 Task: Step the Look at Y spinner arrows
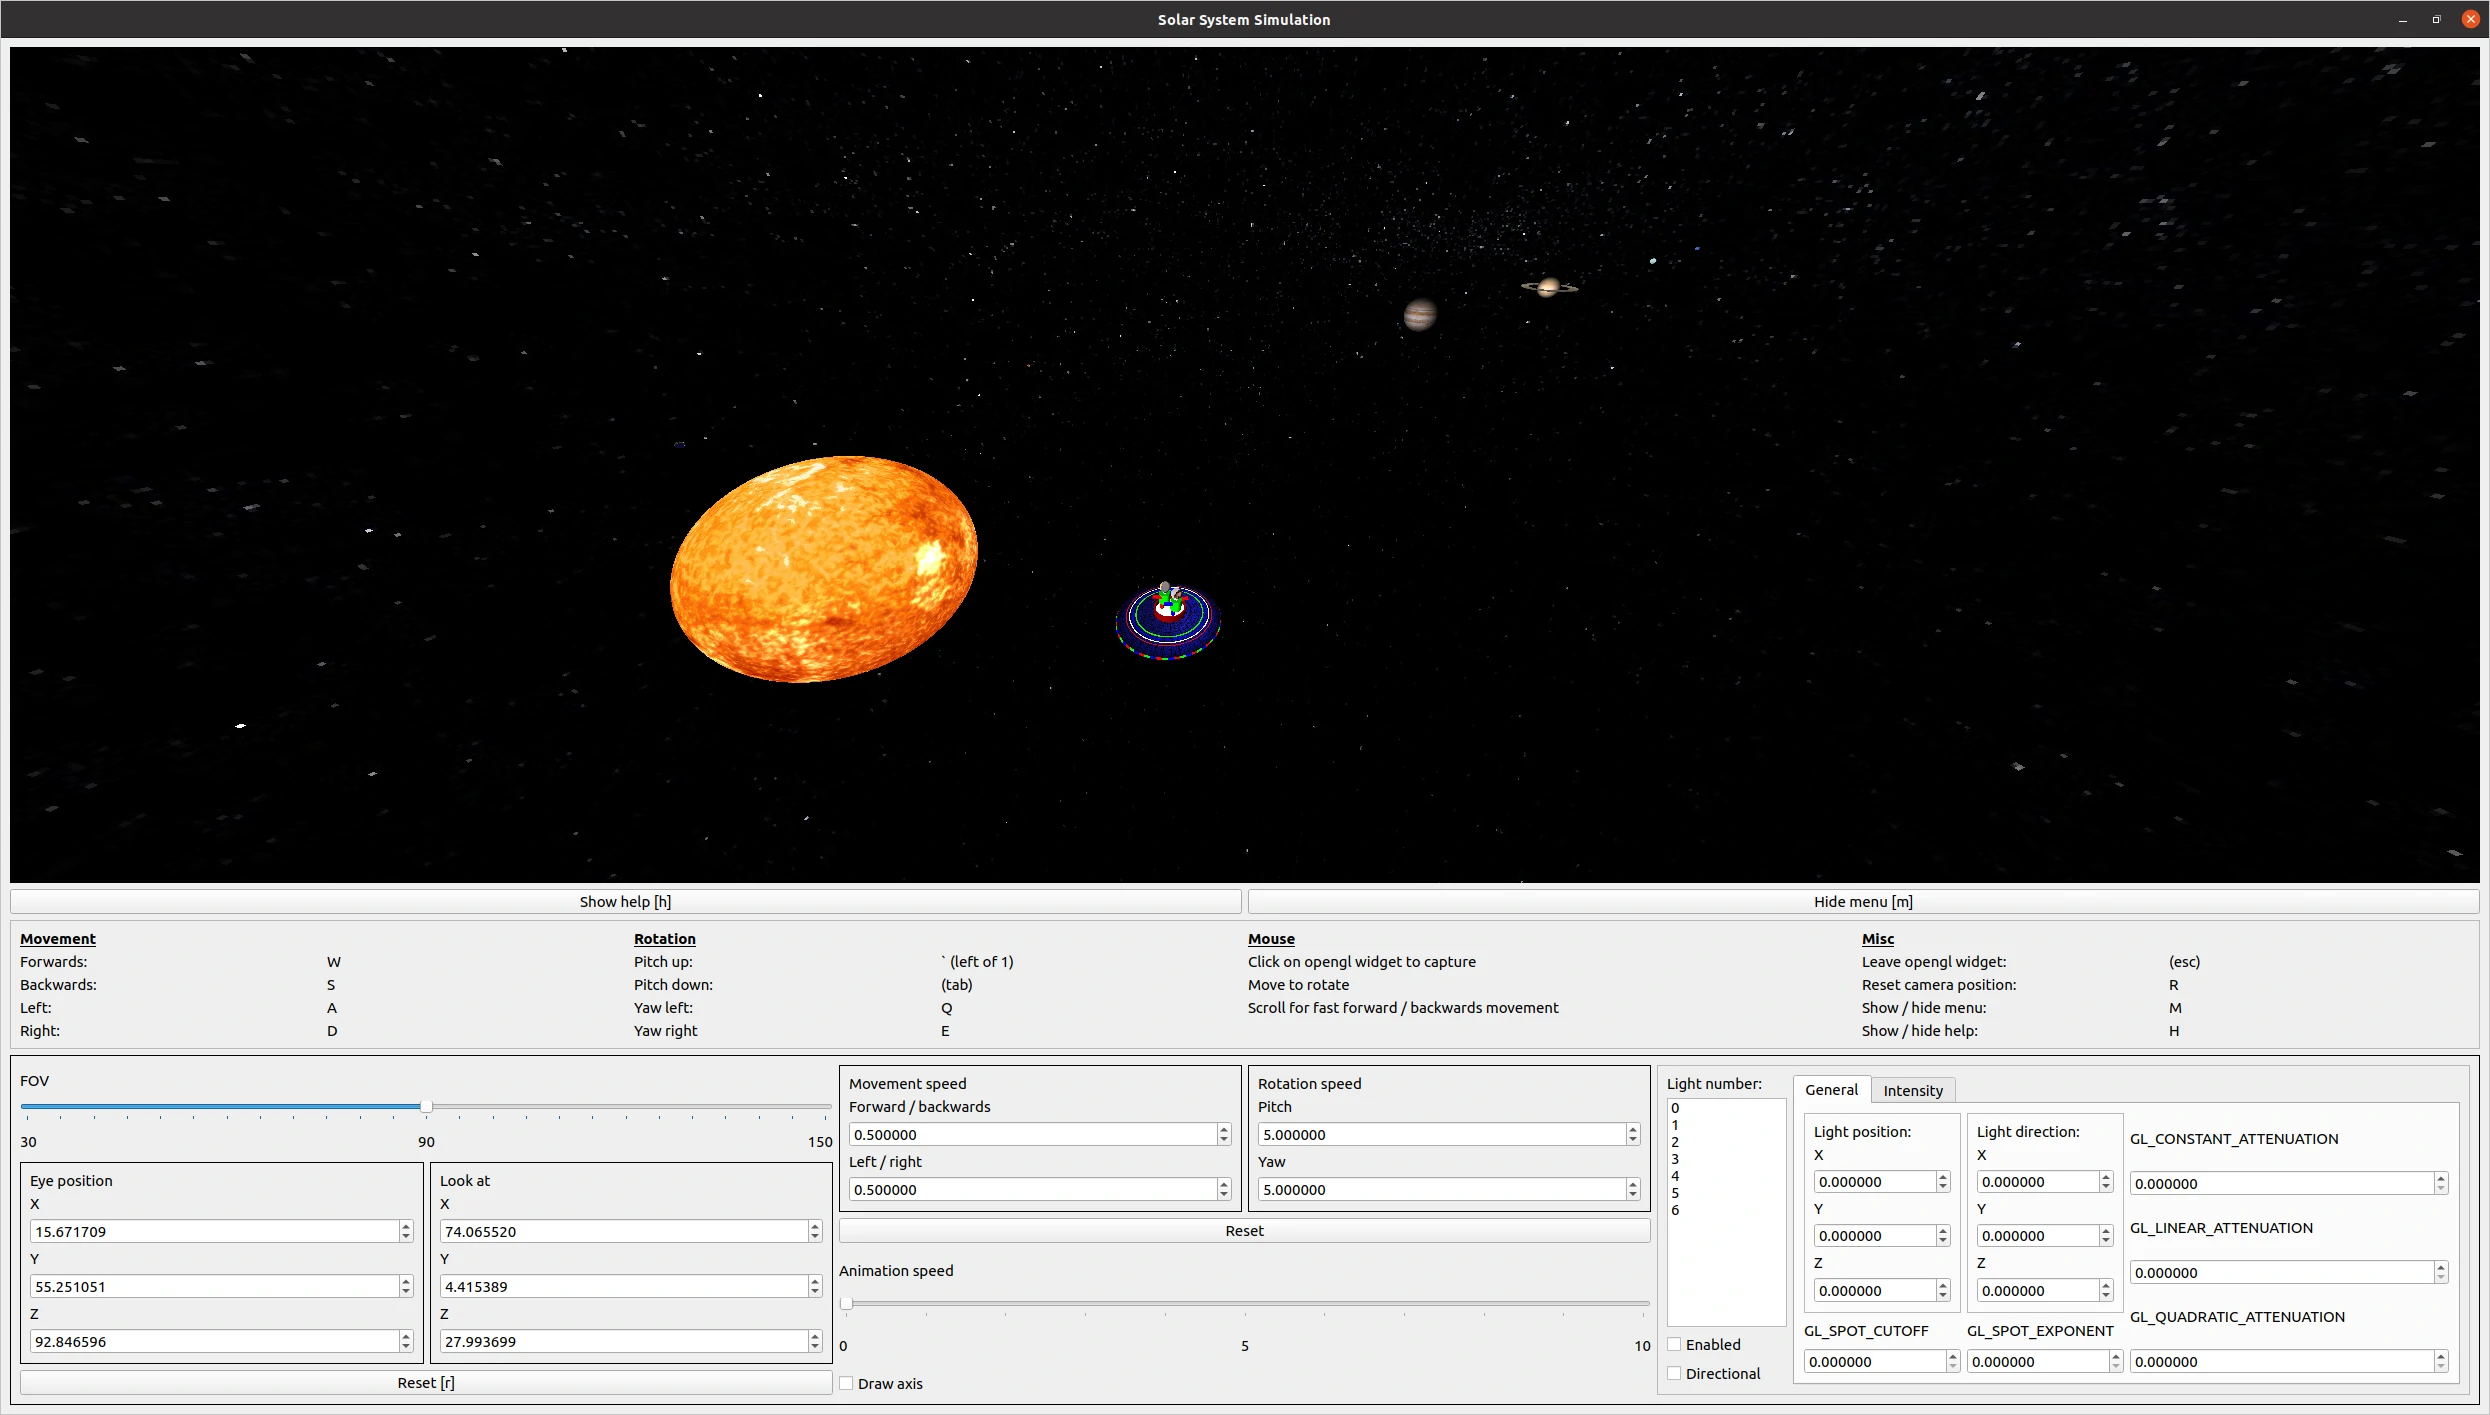[x=815, y=1286]
